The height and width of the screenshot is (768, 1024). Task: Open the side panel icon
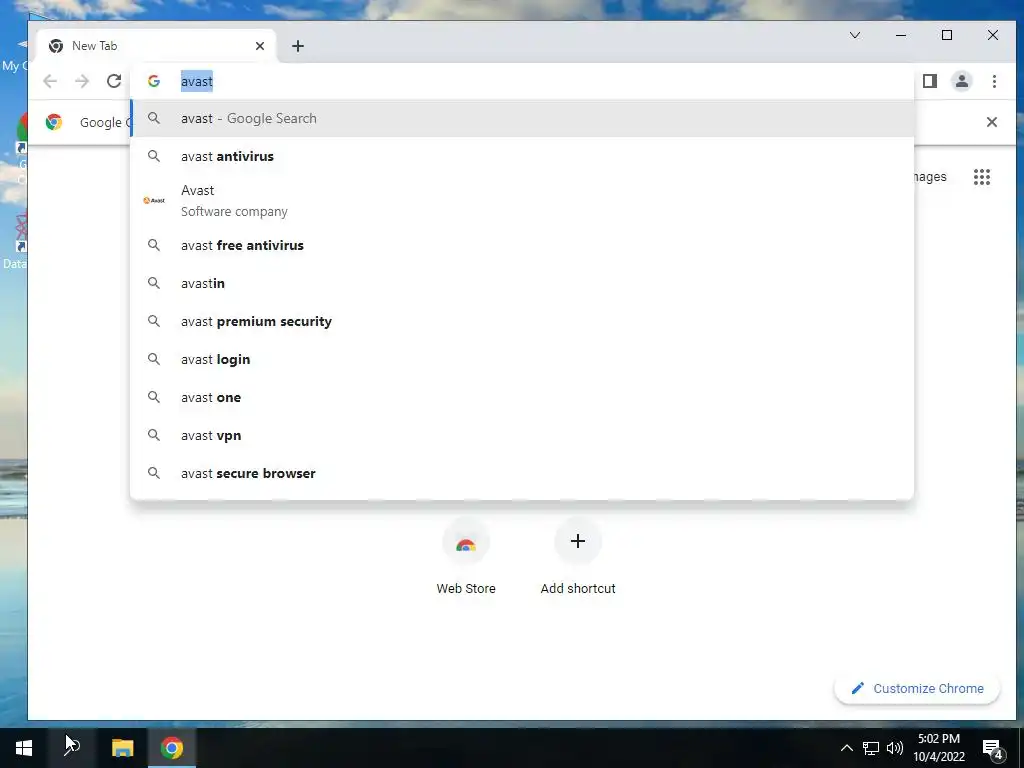coord(930,81)
